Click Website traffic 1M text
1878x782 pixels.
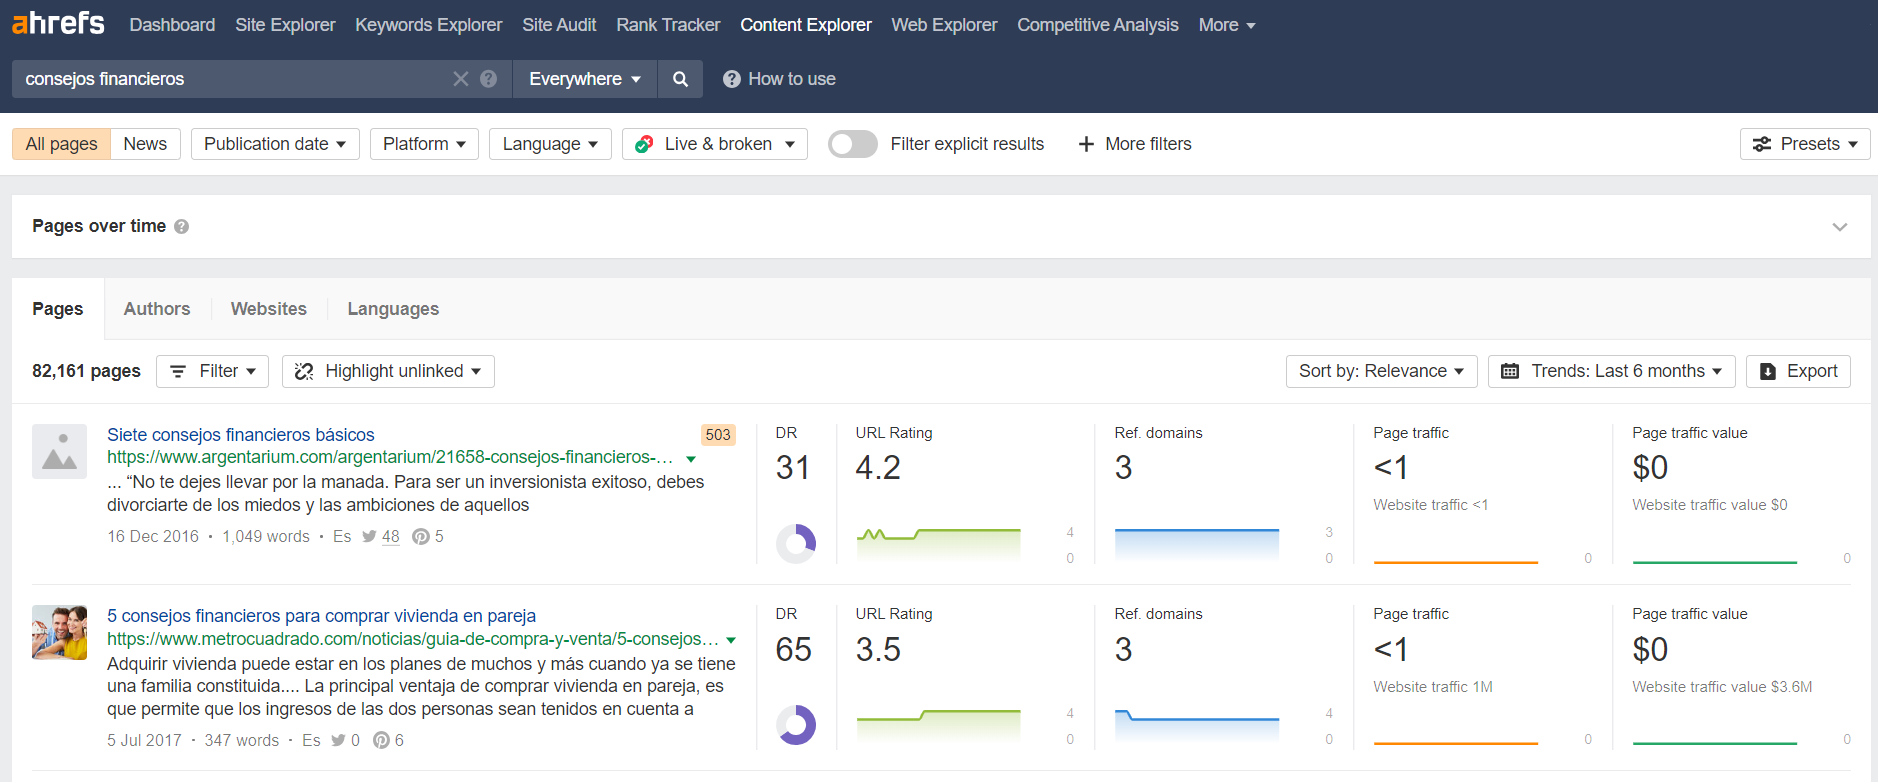pyautogui.click(x=1433, y=687)
